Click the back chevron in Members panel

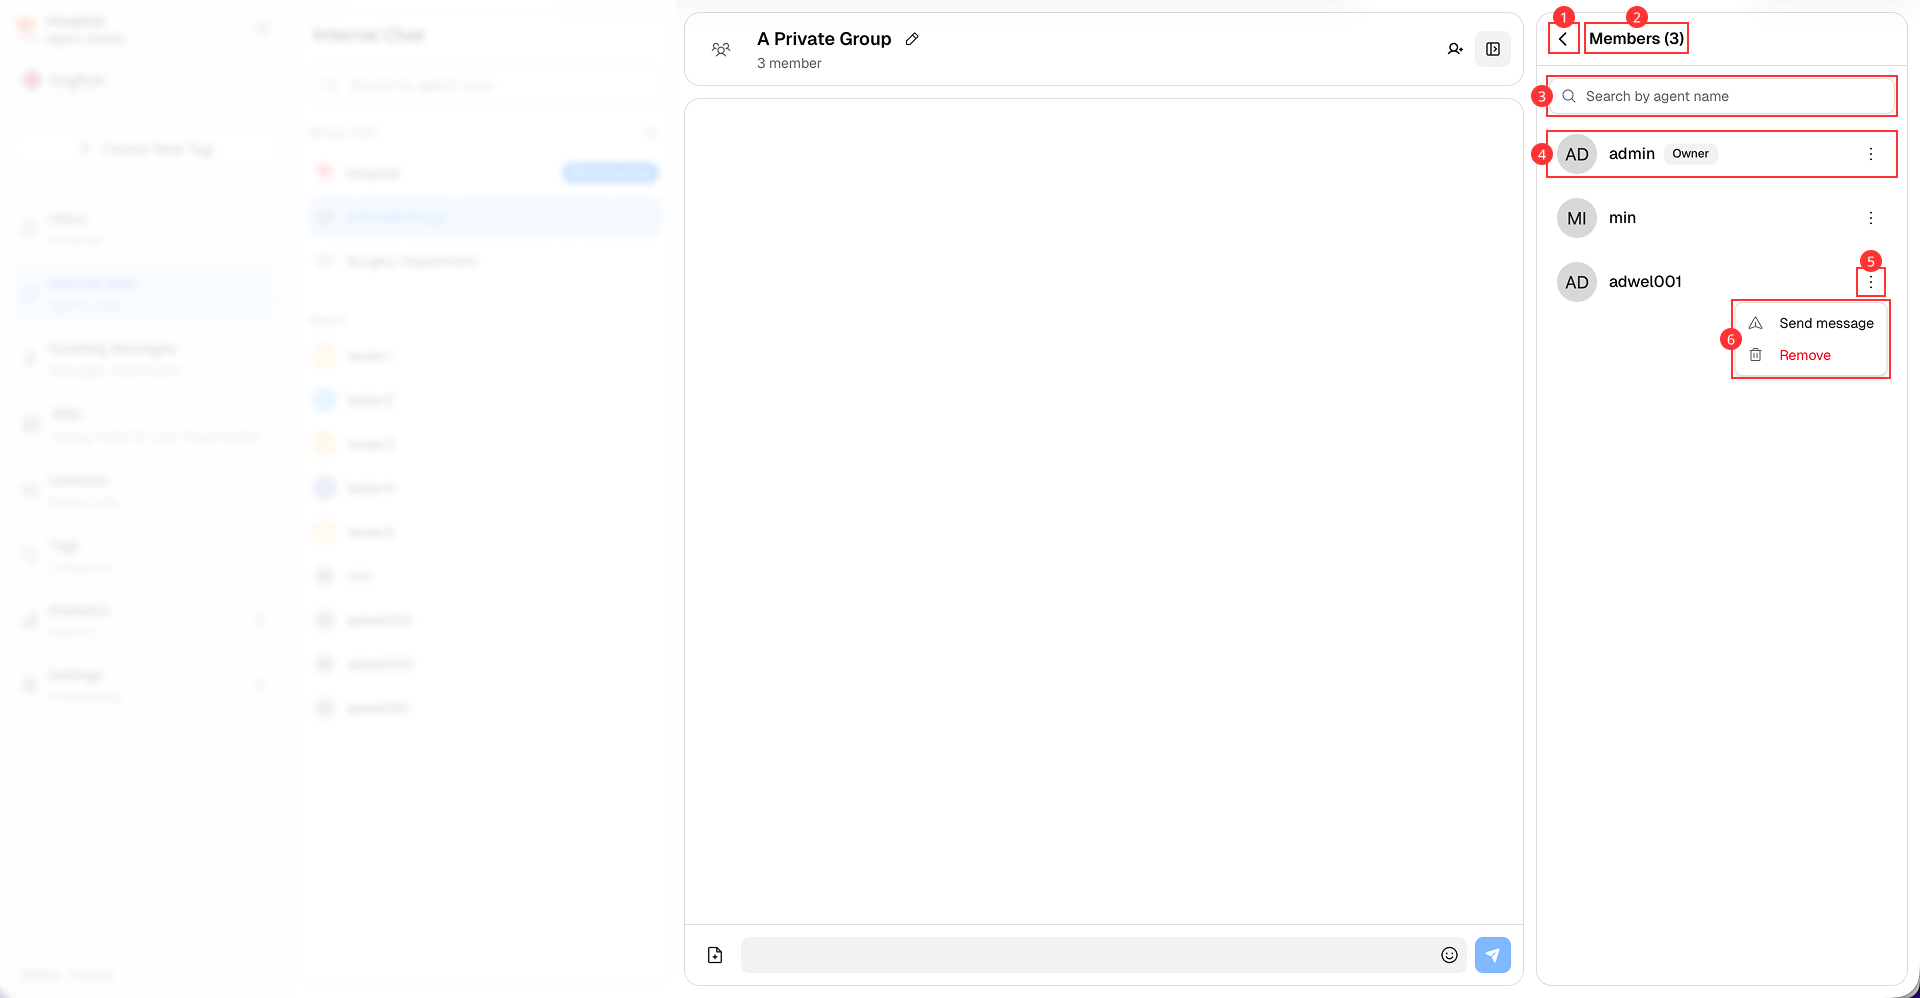(x=1563, y=39)
